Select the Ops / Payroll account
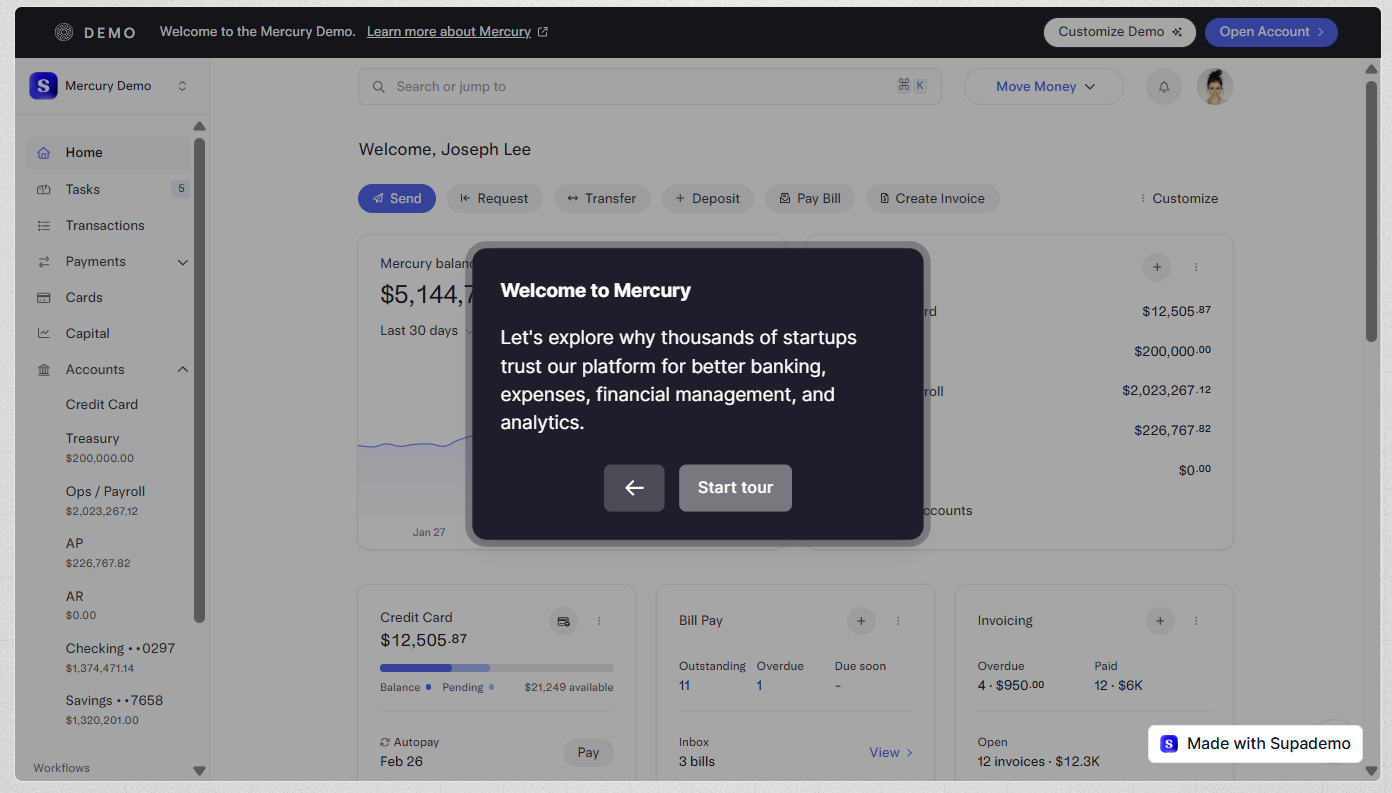The image size is (1392, 793). (106, 501)
